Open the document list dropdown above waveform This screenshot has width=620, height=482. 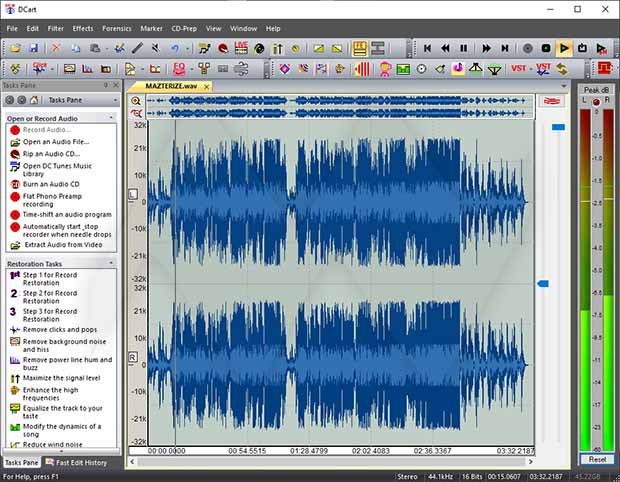click(x=564, y=86)
